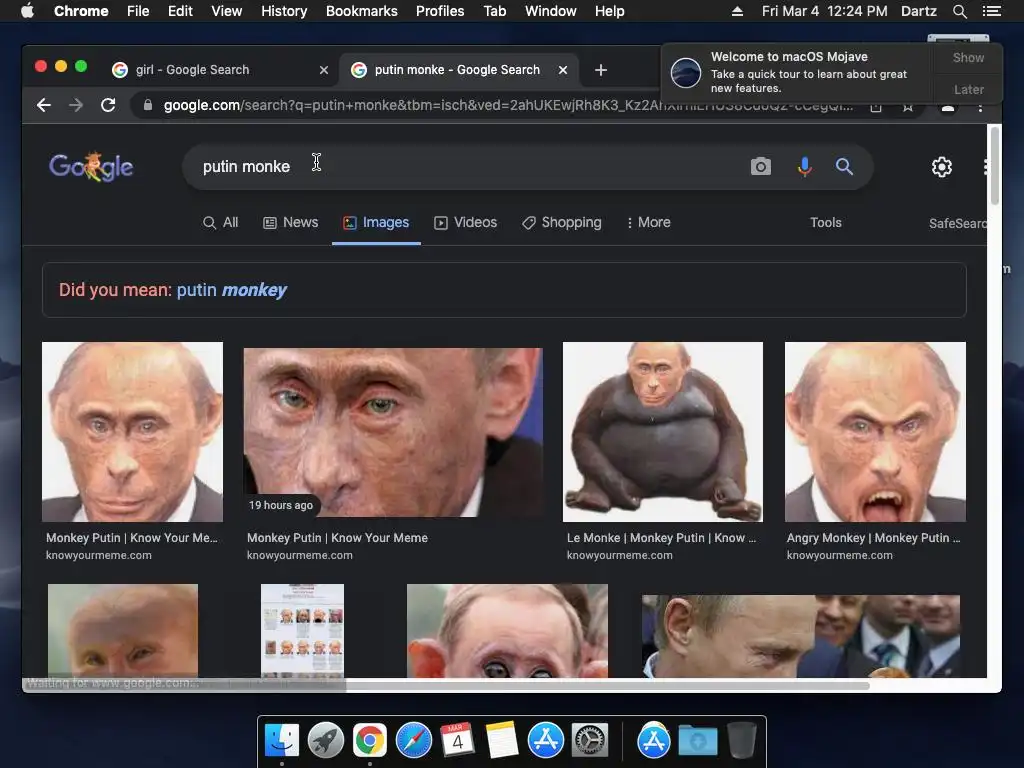This screenshot has height=768, width=1024.
Task: Click the Chrome forward arrow
Action: pyautogui.click(x=76, y=105)
